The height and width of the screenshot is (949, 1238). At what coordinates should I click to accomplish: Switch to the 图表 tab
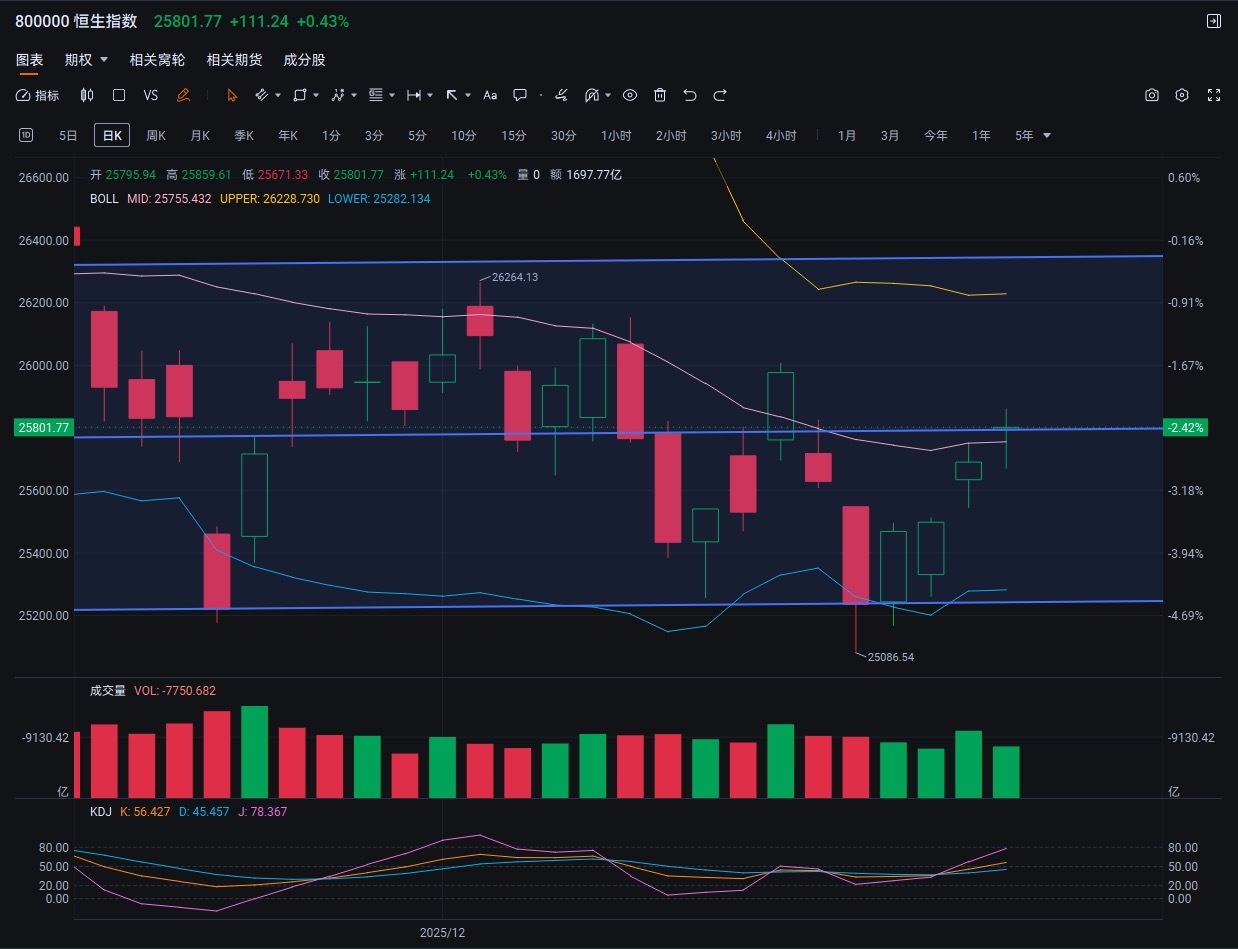coord(29,60)
